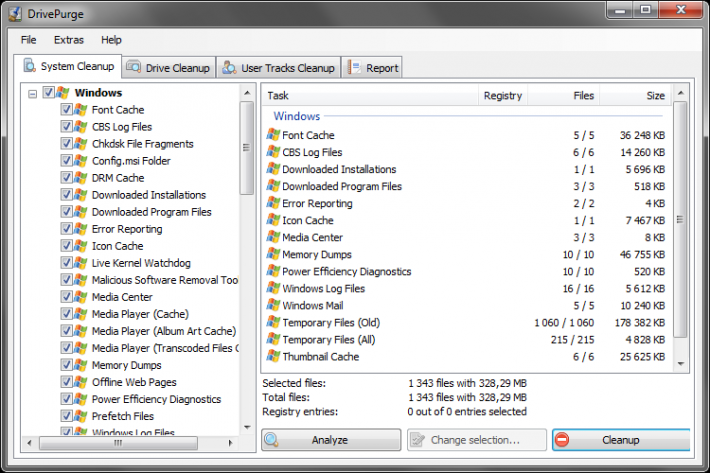The image size is (710, 473).
Task: Switch to the Drive Cleanup tab
Action: pos(168,67)
